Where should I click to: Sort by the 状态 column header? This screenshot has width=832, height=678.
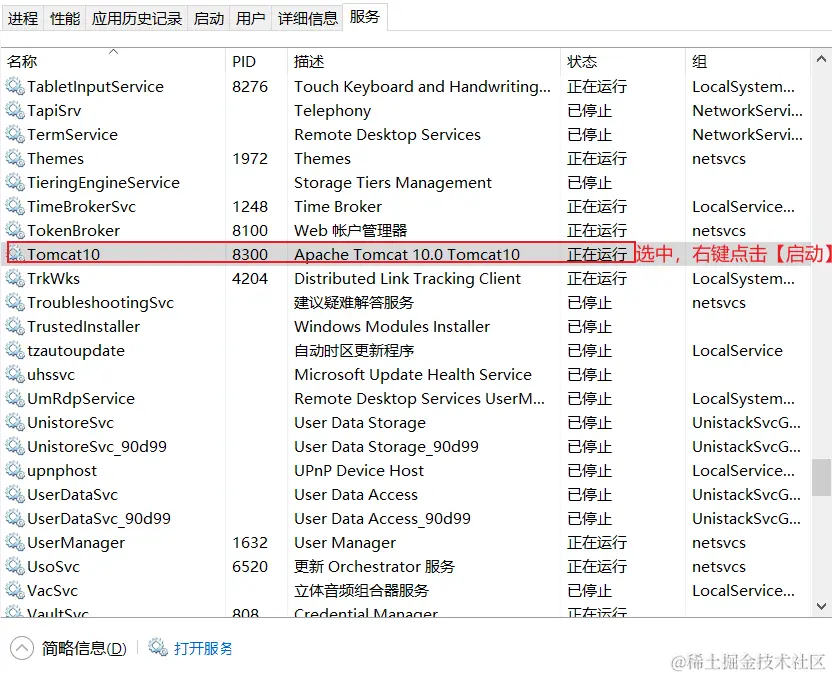coord(622,61)
